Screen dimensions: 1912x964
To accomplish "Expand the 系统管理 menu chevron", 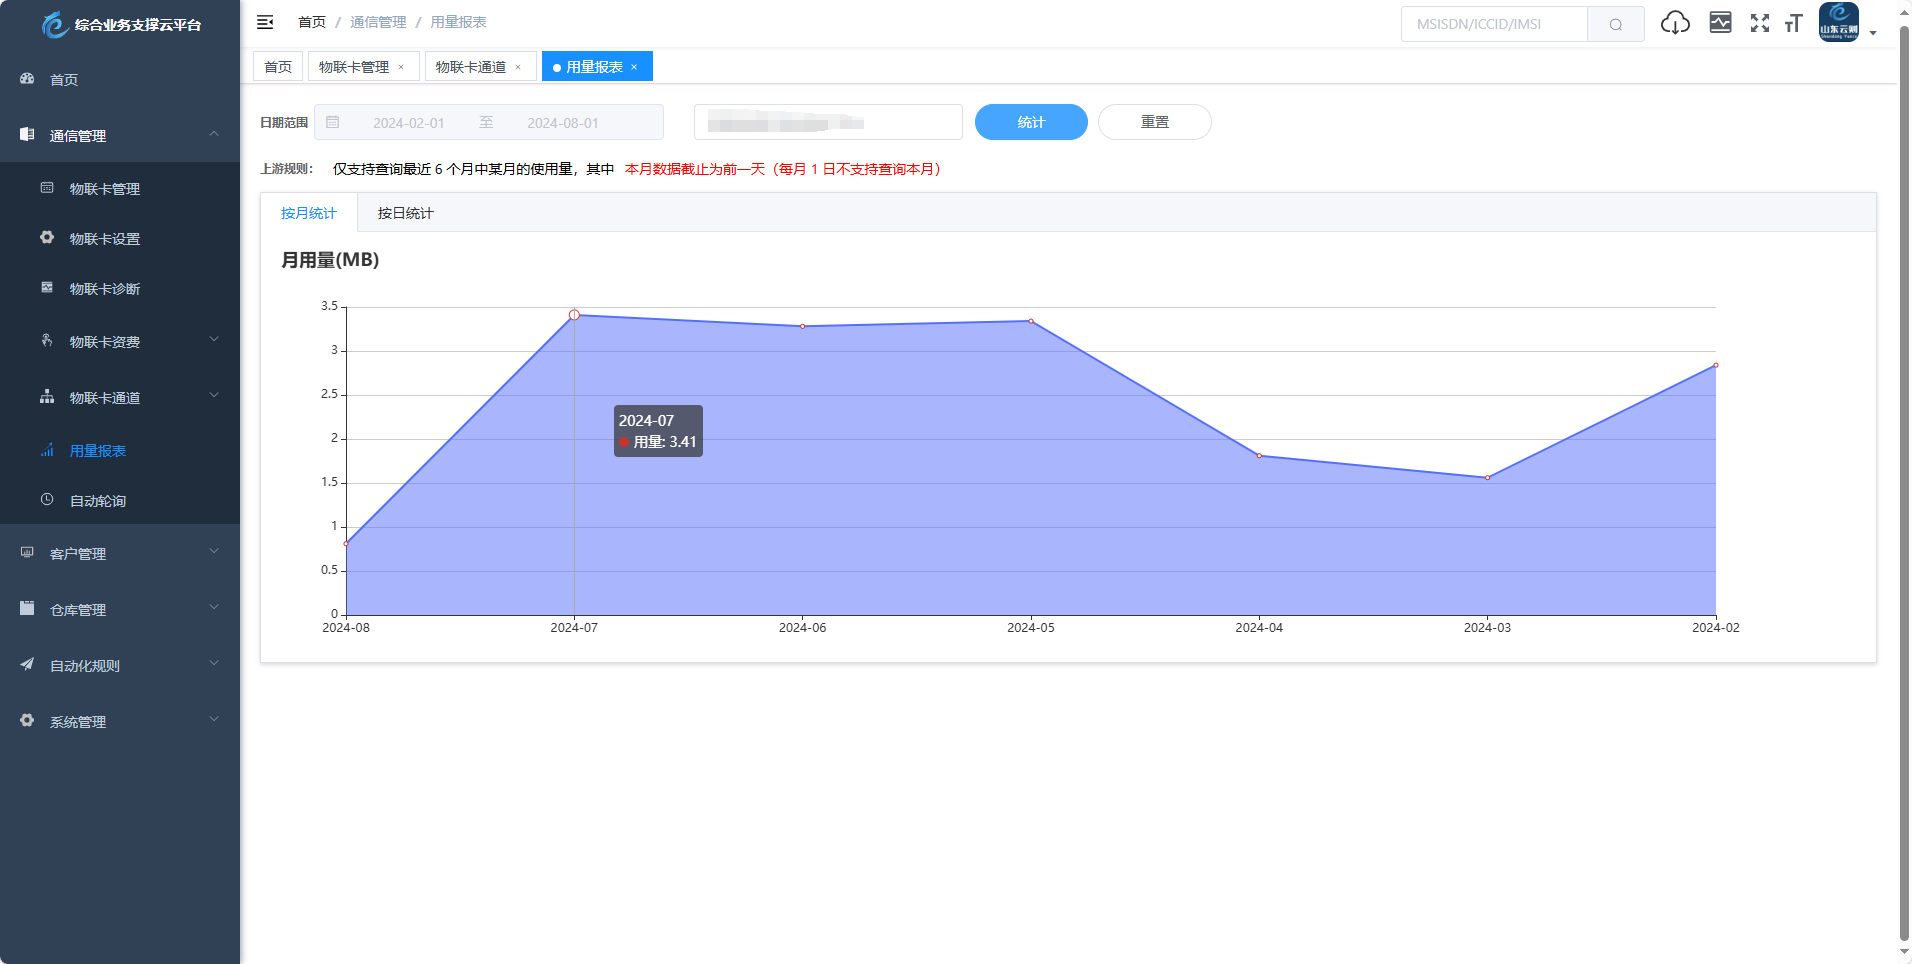I will click(x=214, y=720).
